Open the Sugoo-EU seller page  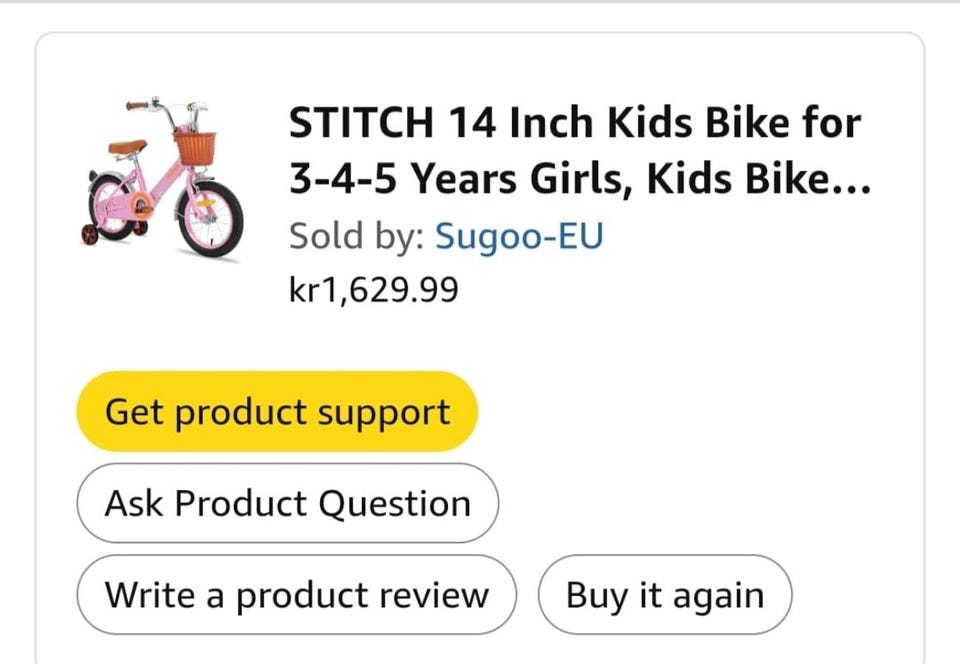519,237
